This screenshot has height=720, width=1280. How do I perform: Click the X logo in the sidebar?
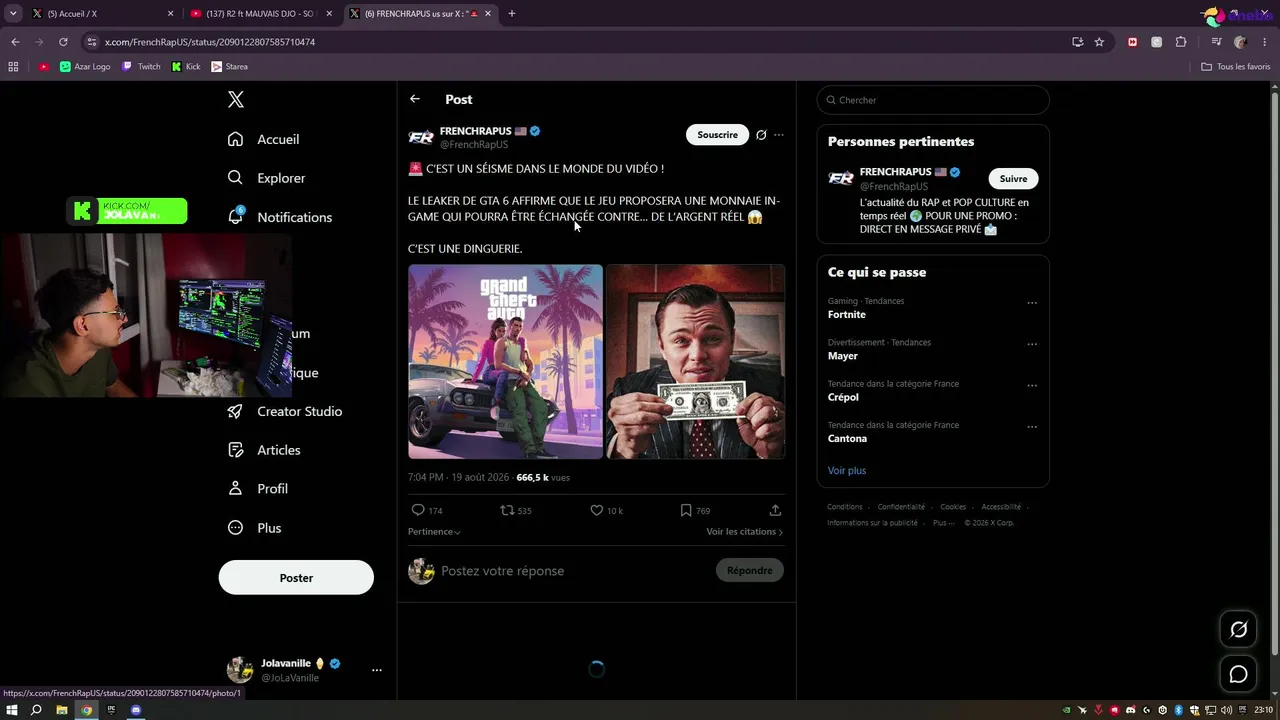coord(236,99)
